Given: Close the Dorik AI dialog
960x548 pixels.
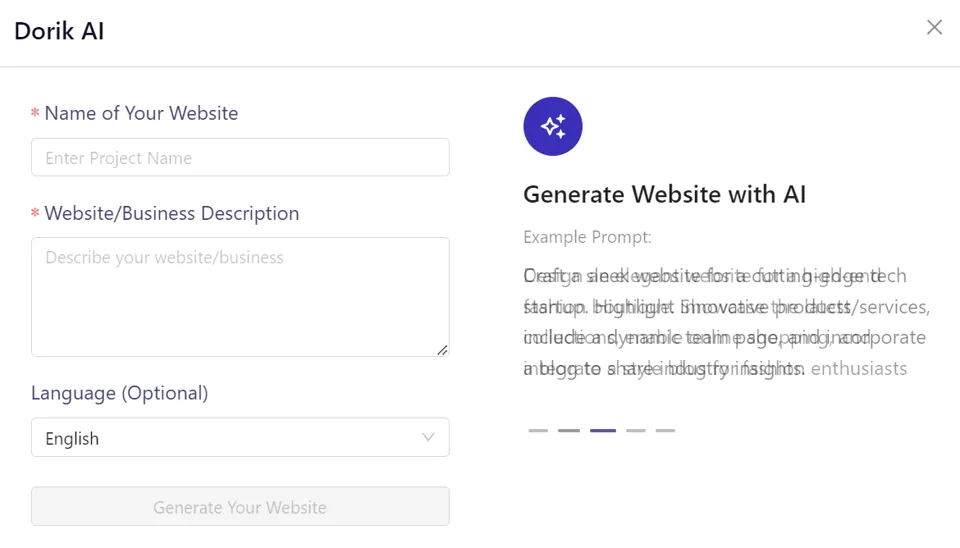Looking at the screenshot, I should click(934, 27).
